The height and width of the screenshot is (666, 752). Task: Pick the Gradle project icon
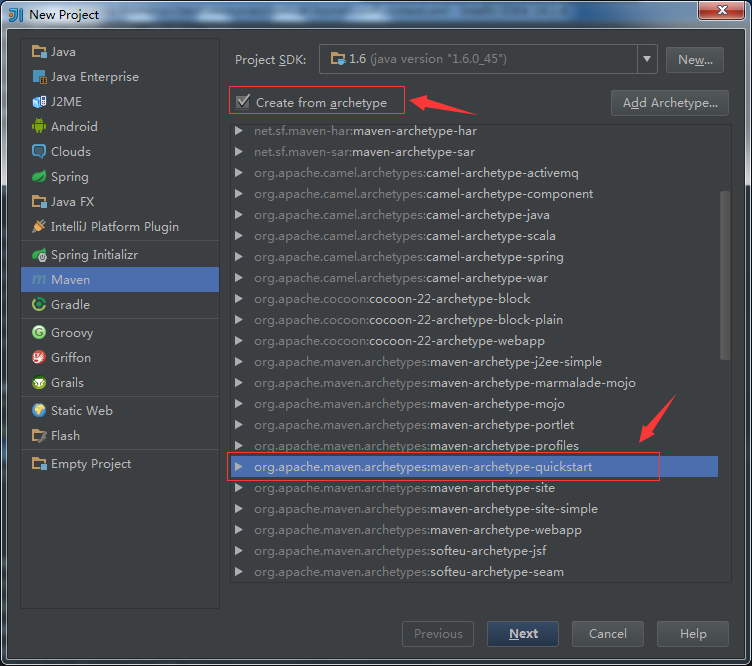click(x=39, y=304)
